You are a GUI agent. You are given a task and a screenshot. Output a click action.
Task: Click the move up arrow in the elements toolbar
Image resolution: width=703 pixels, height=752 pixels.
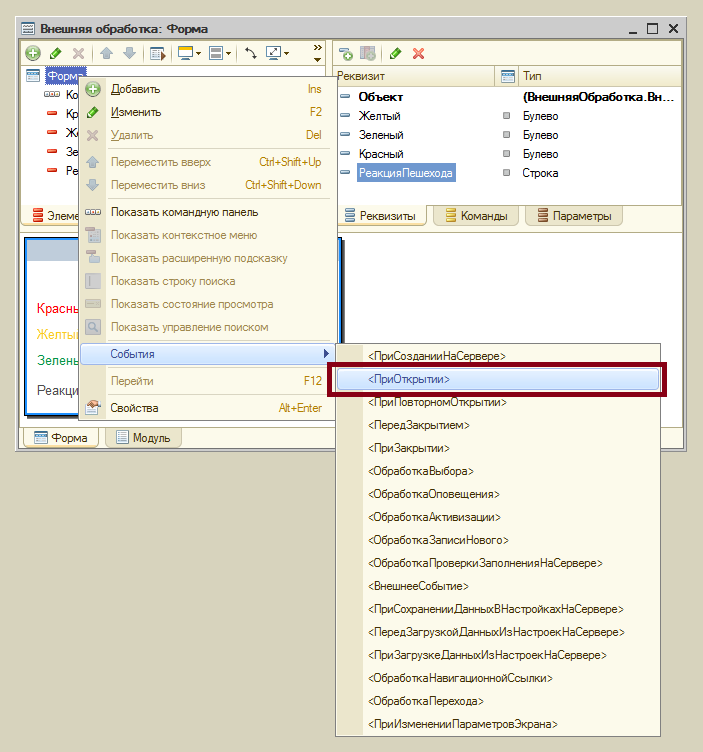pyautogui.click(x=107, y=53)
